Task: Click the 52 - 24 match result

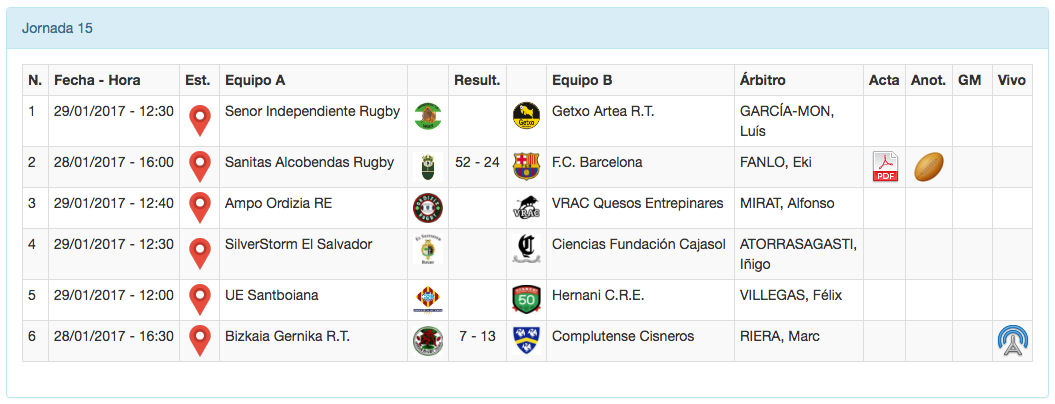Action: (477, 162)
